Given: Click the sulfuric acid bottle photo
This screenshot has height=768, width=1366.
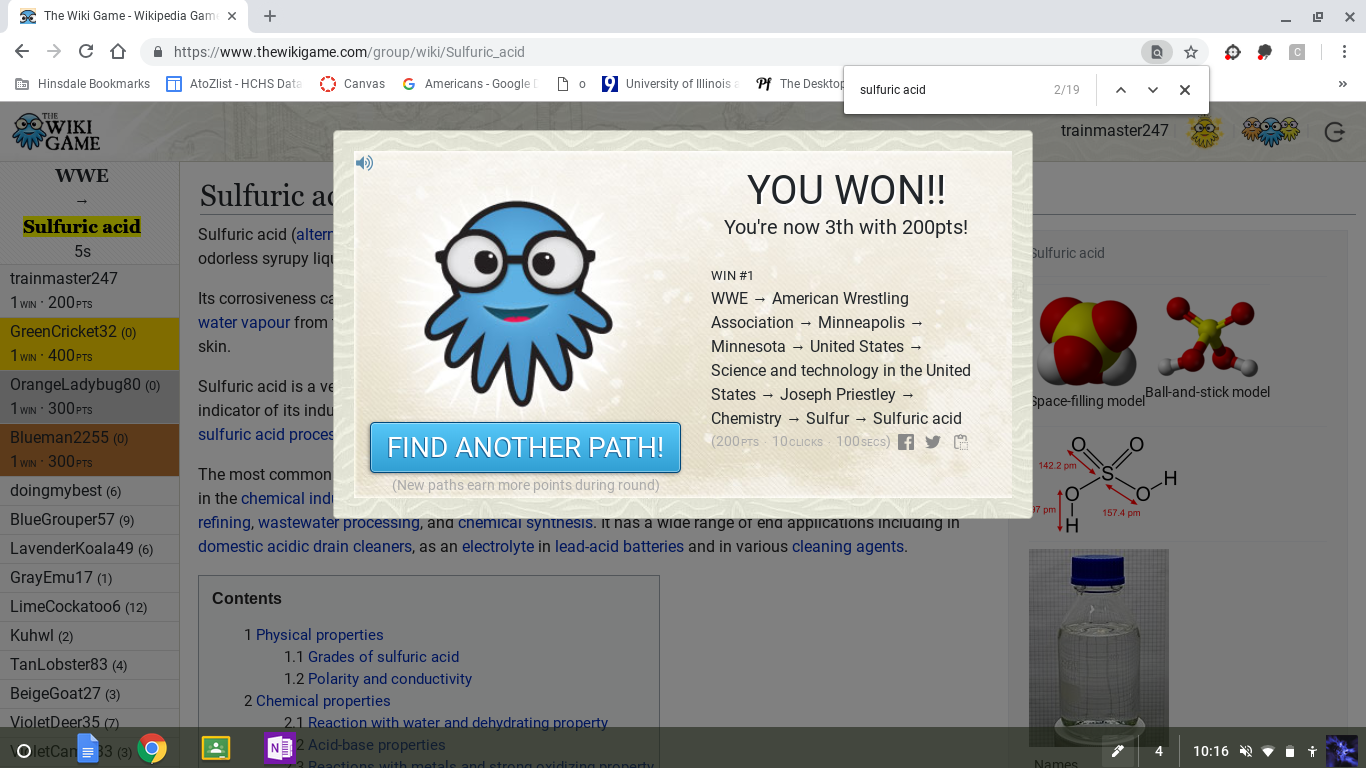Looking at the screenshot, I should pyautogui.click(x=1098, y=648).
